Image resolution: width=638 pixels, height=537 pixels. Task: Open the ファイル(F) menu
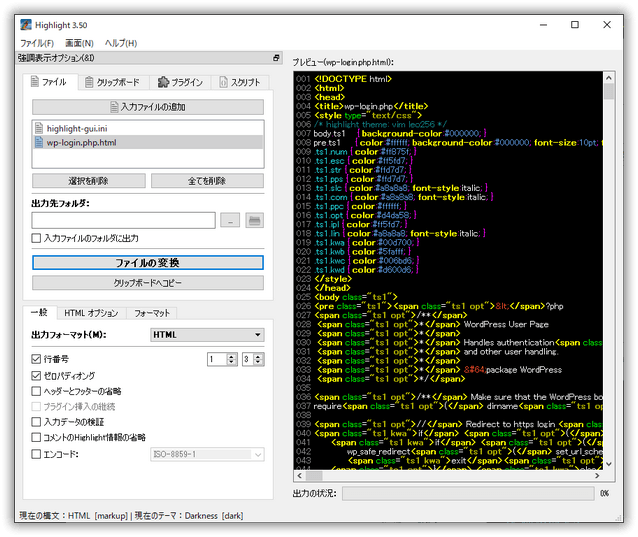click(36, 43)
